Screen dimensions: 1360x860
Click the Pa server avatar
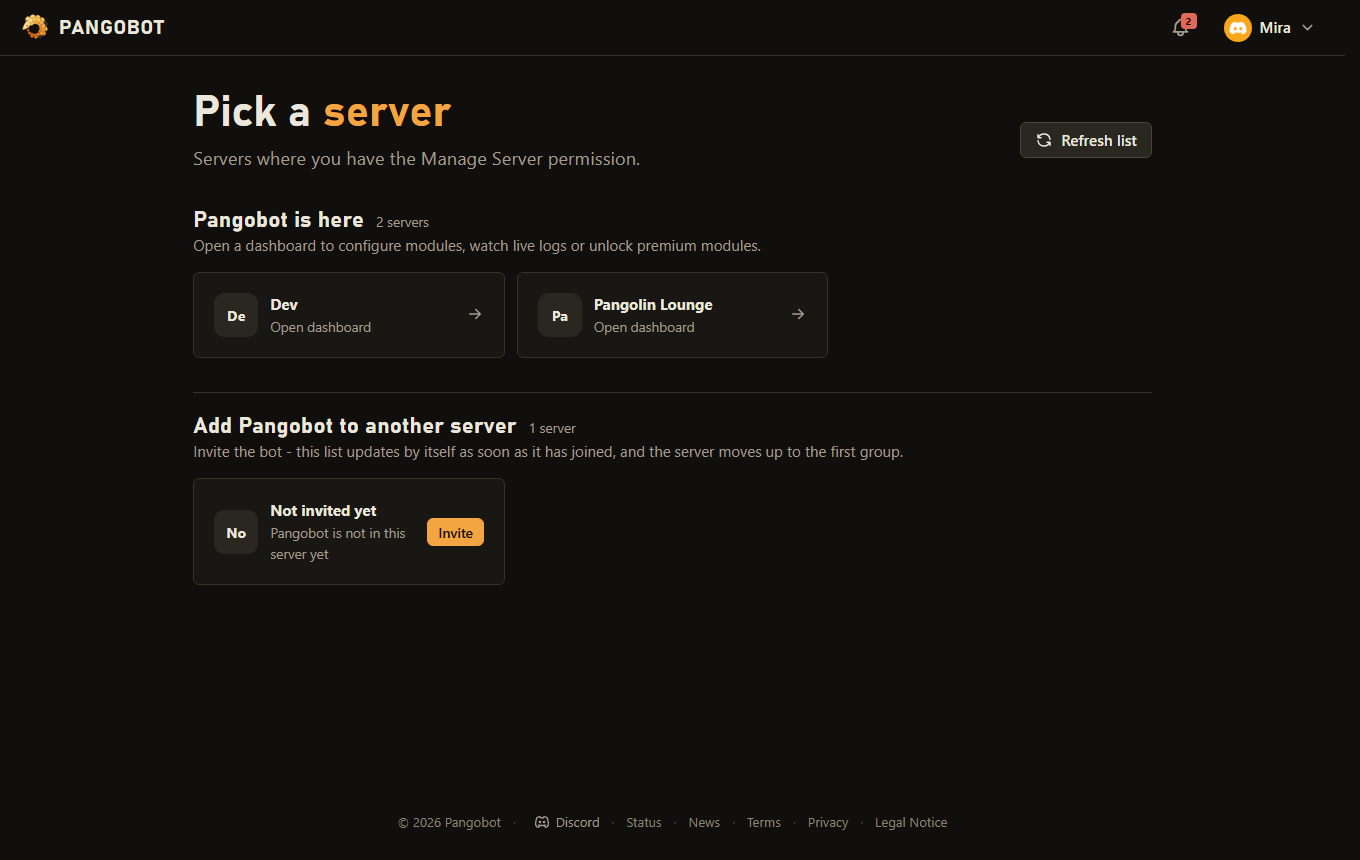click(560, 315)
